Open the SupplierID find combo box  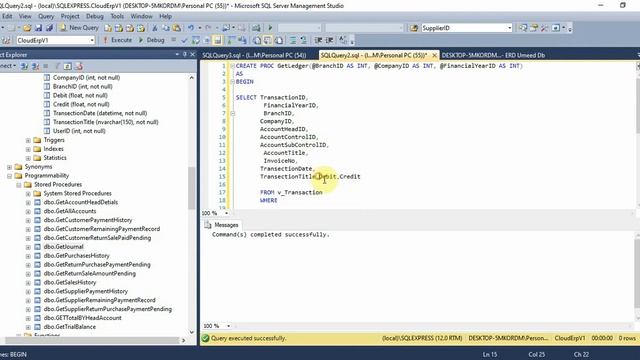pyautogui.click(x=509, y=28)
